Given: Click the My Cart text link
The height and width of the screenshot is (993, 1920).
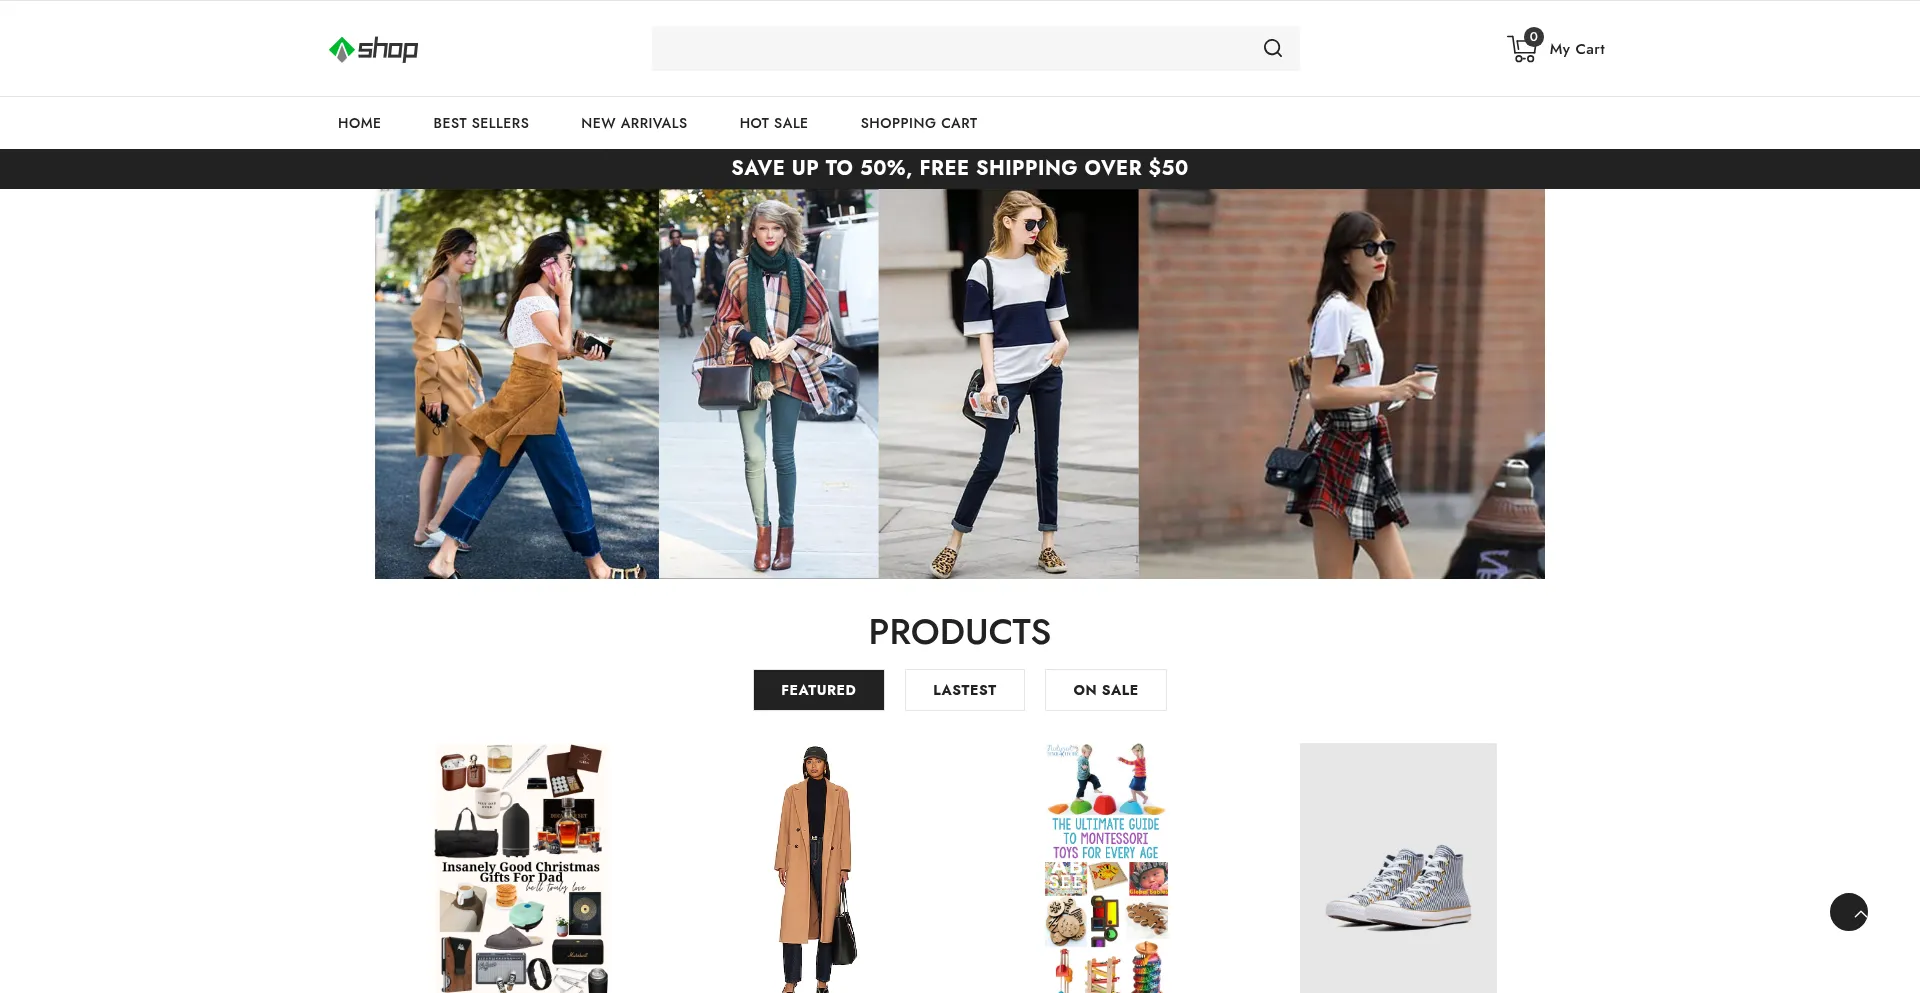Looking at the screenshot, I should [1576, 49].
